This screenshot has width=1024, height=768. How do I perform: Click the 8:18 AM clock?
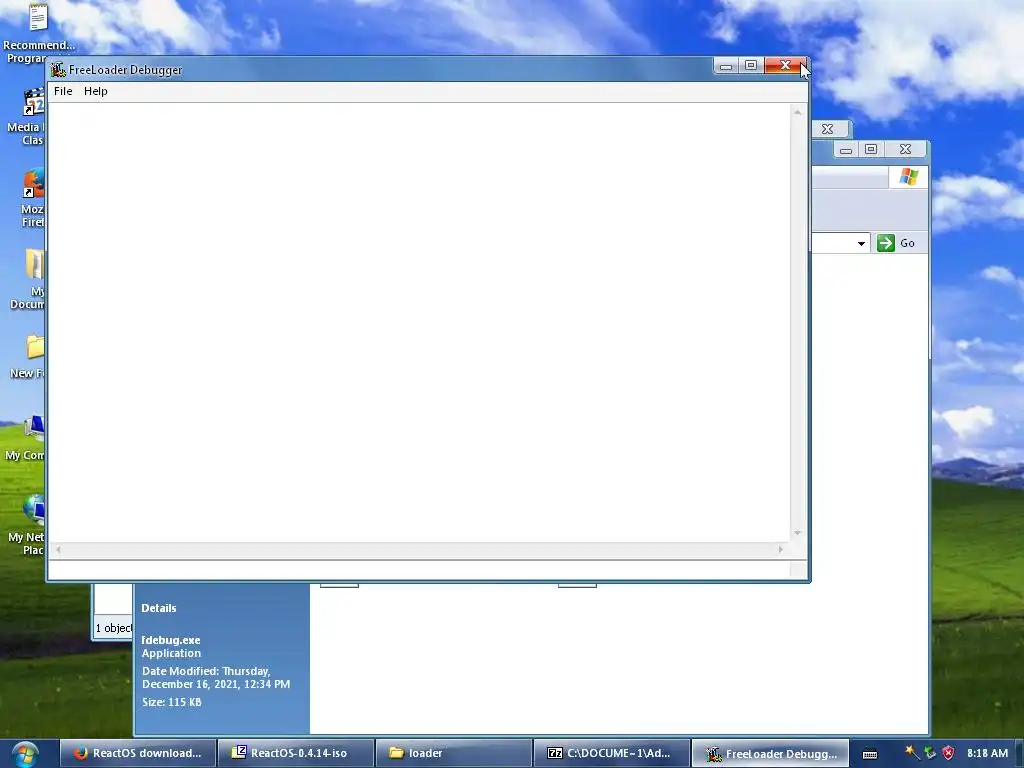(x=987, y=753)
